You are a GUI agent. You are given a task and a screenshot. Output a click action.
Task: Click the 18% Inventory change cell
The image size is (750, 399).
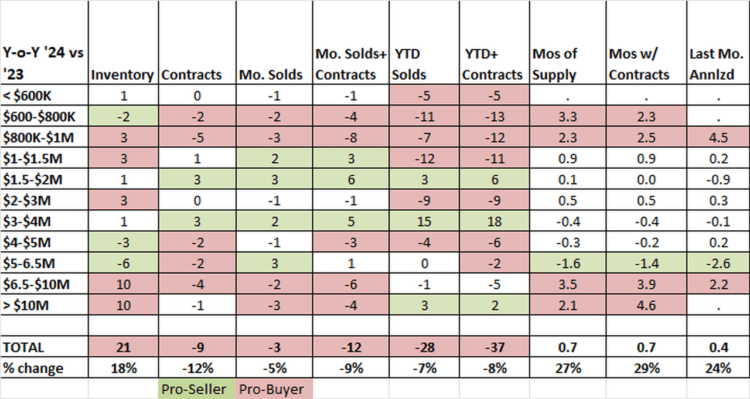(123, 368)
